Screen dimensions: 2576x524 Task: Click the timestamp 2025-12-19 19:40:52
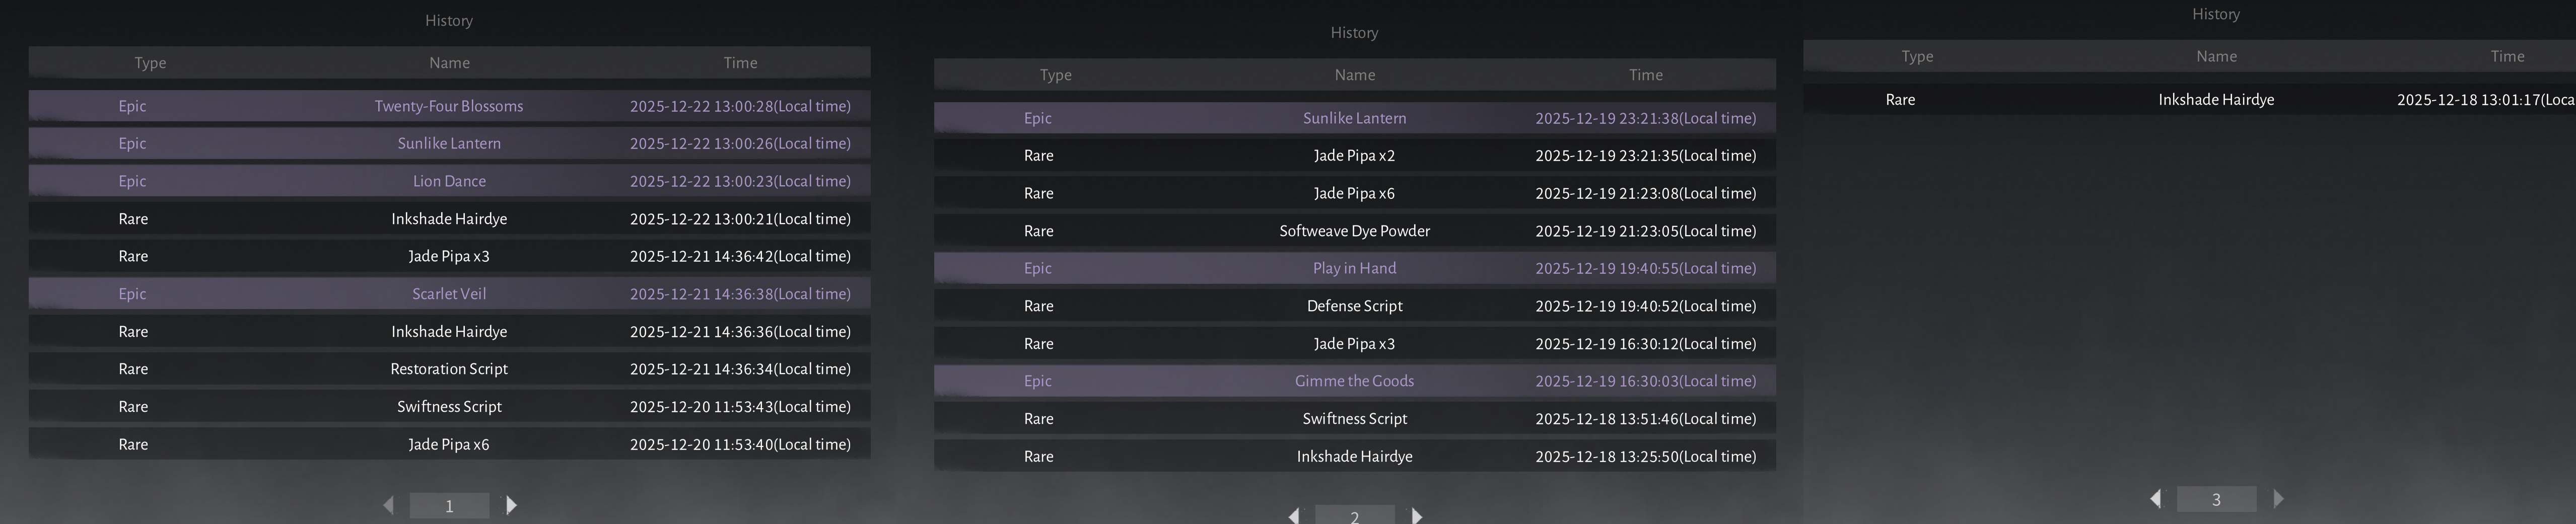[1646, 306]
